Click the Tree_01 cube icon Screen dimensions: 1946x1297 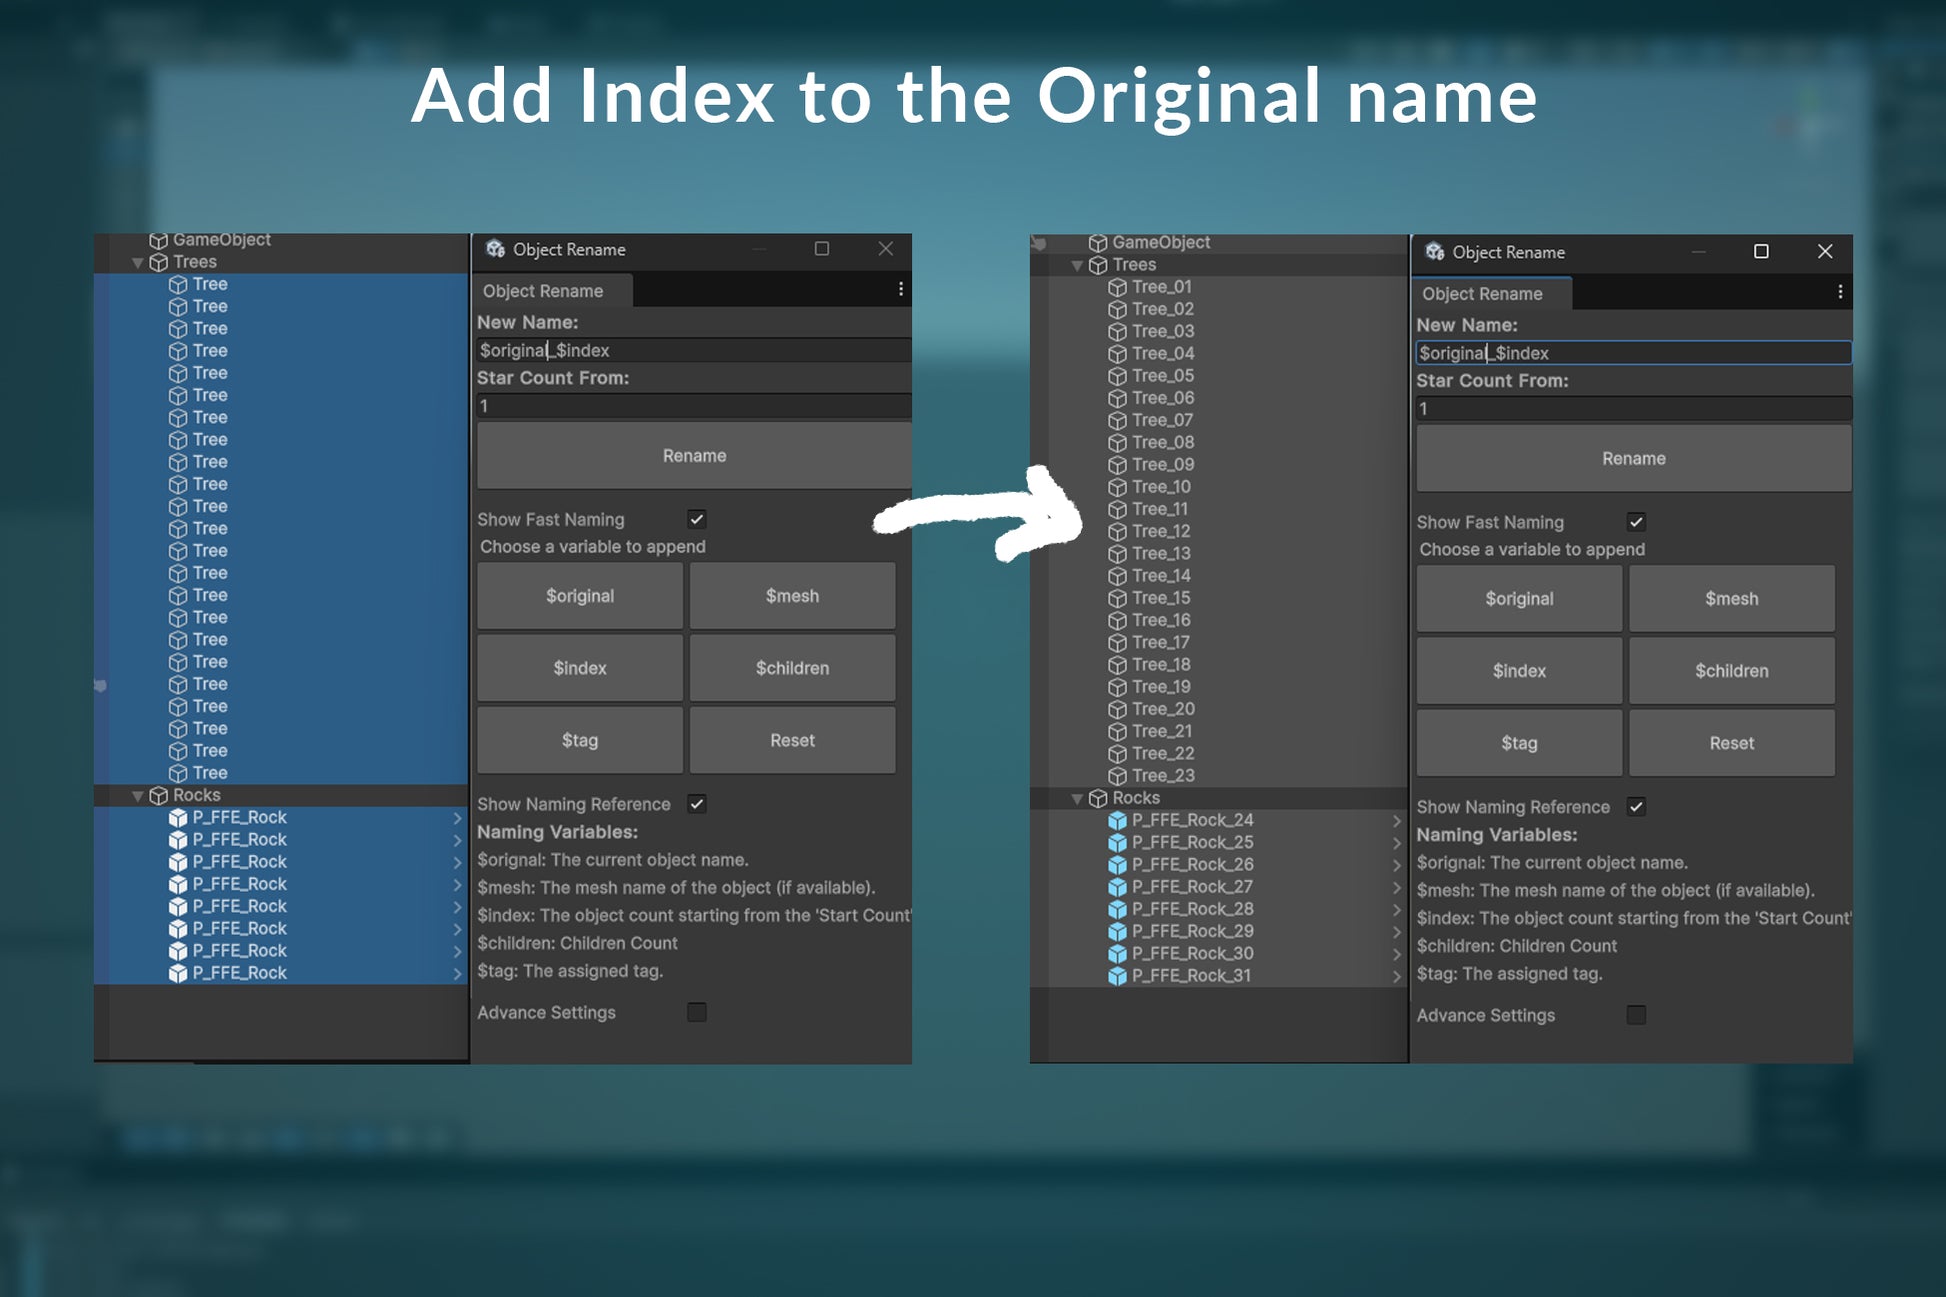click(1117, 287)
